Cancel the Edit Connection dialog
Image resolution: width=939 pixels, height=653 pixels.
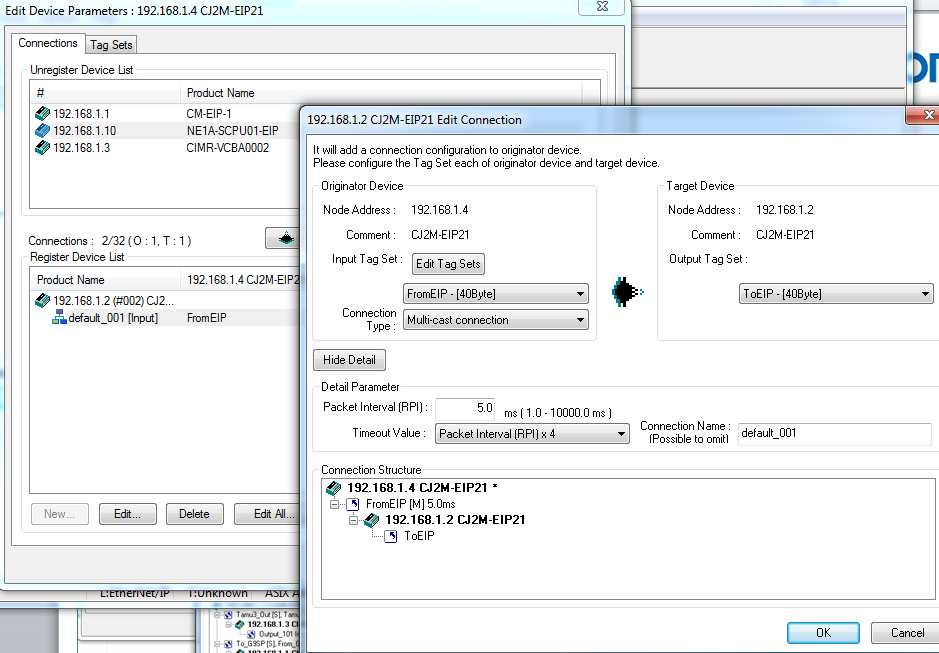(x=907, y=633)
